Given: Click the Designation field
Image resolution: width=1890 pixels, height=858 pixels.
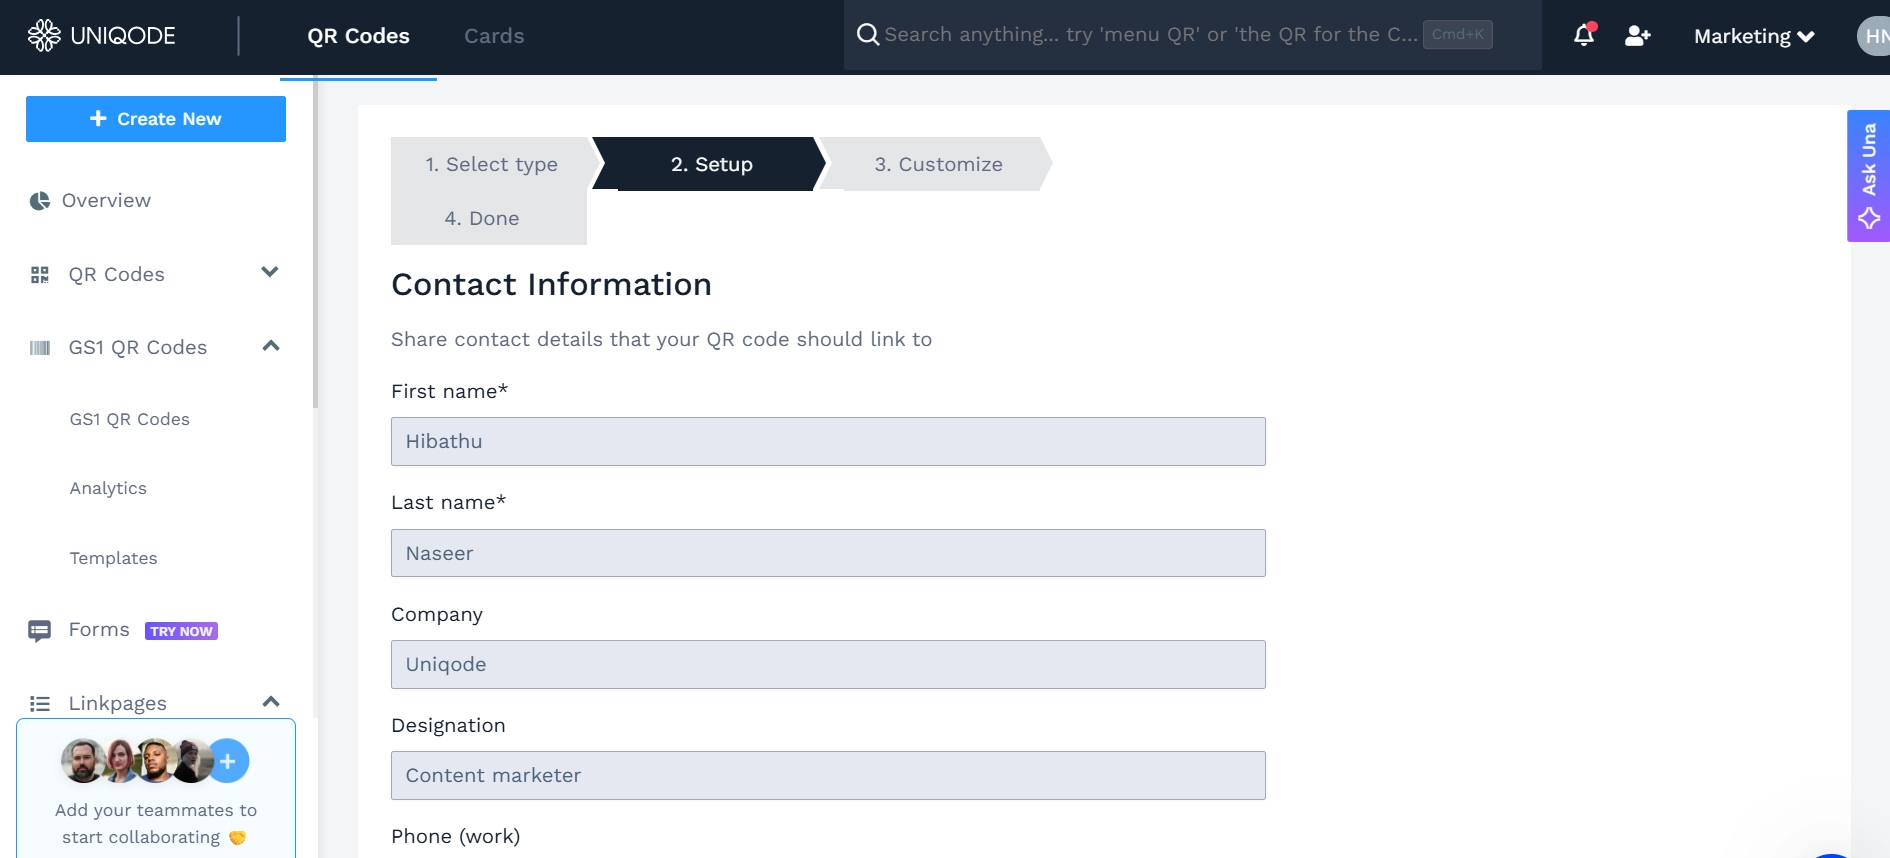Looking at the screenshot, I should coord(828,776).
